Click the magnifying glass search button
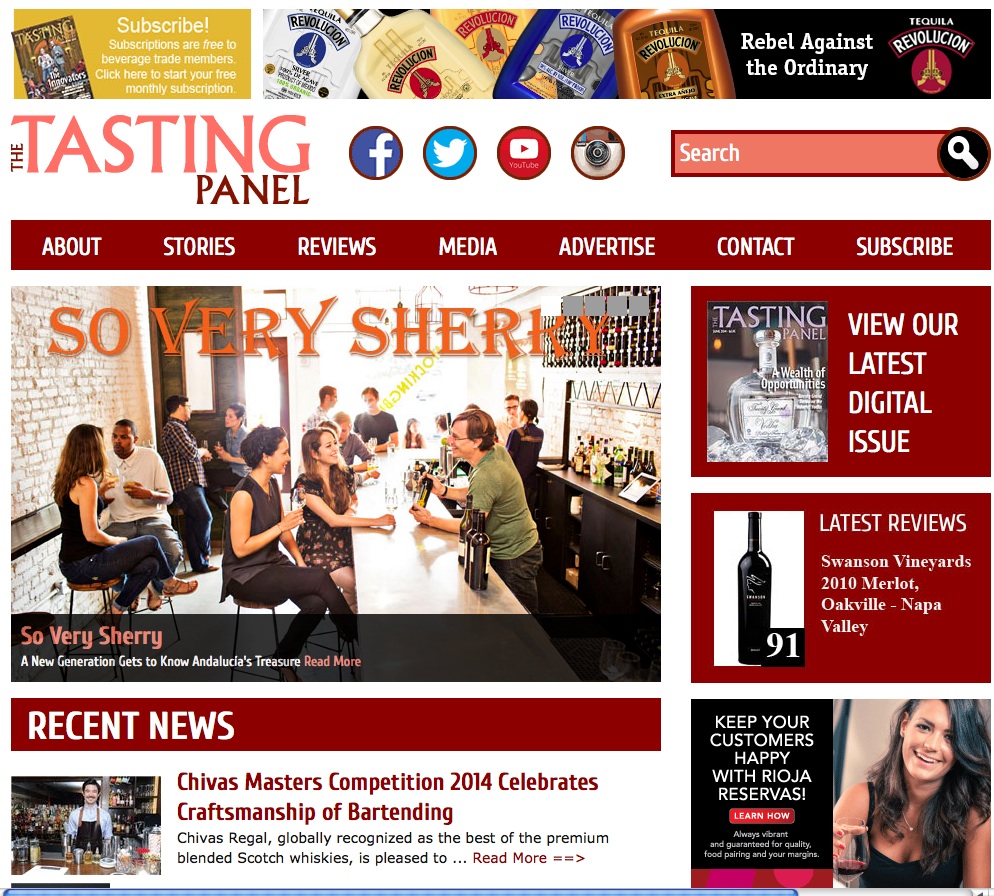Viewport: 994px width, 896px height. click(x=963, y=153)
